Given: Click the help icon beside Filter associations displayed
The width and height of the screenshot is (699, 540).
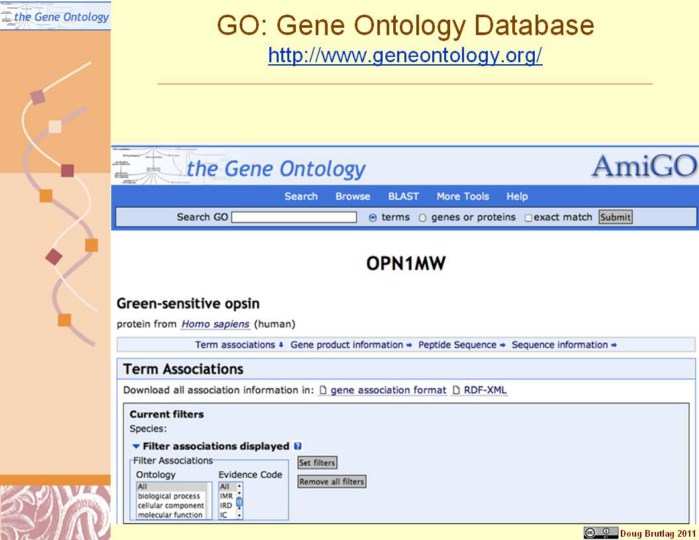Looking at the screenshot, I should (298, 446).
